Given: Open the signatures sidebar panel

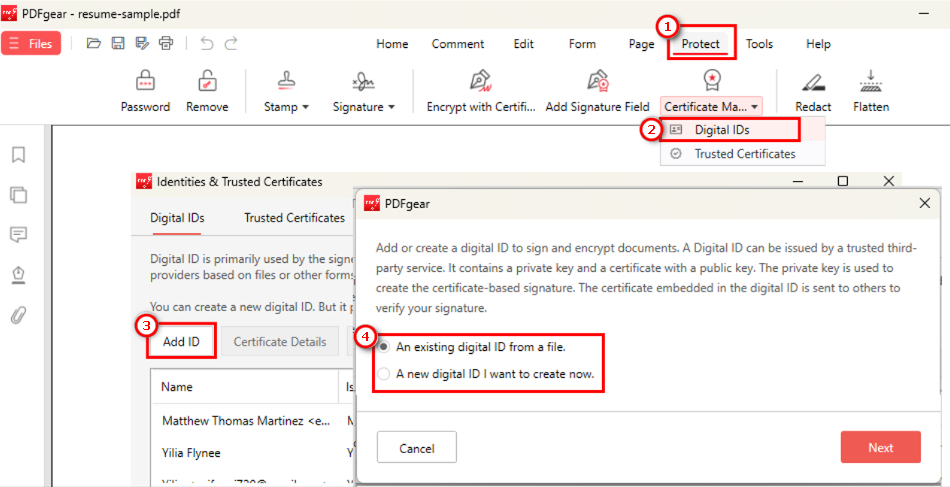Looking at the screenshot, I should (19, 275).
